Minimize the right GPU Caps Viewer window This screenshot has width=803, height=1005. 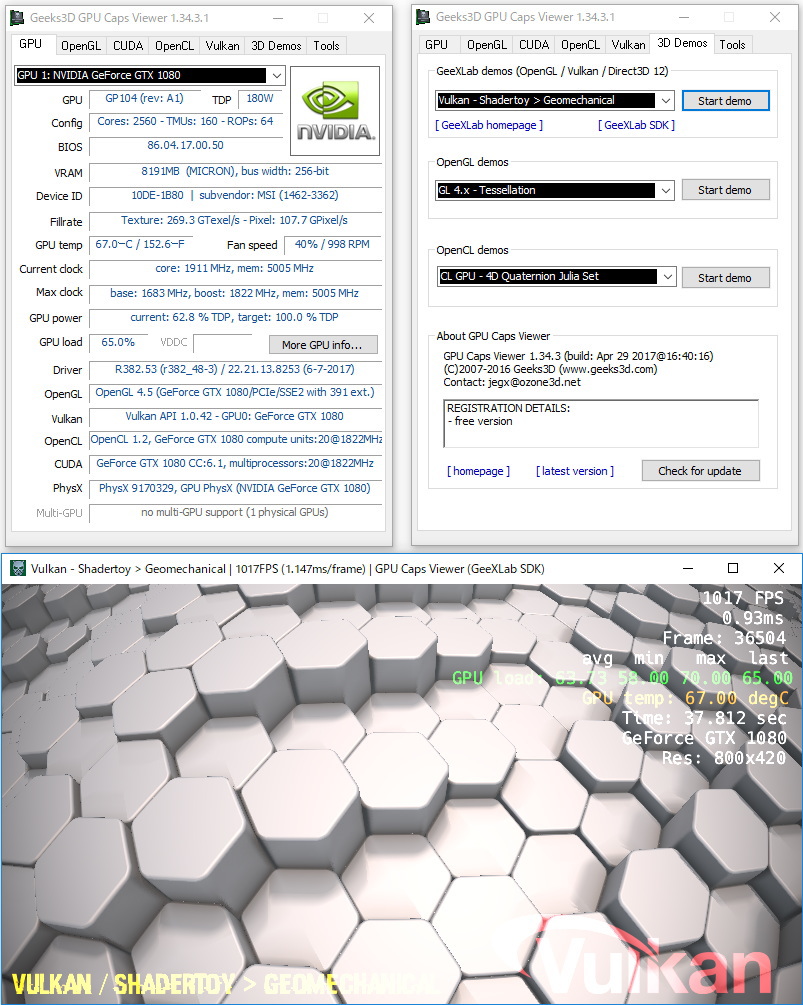684,17
